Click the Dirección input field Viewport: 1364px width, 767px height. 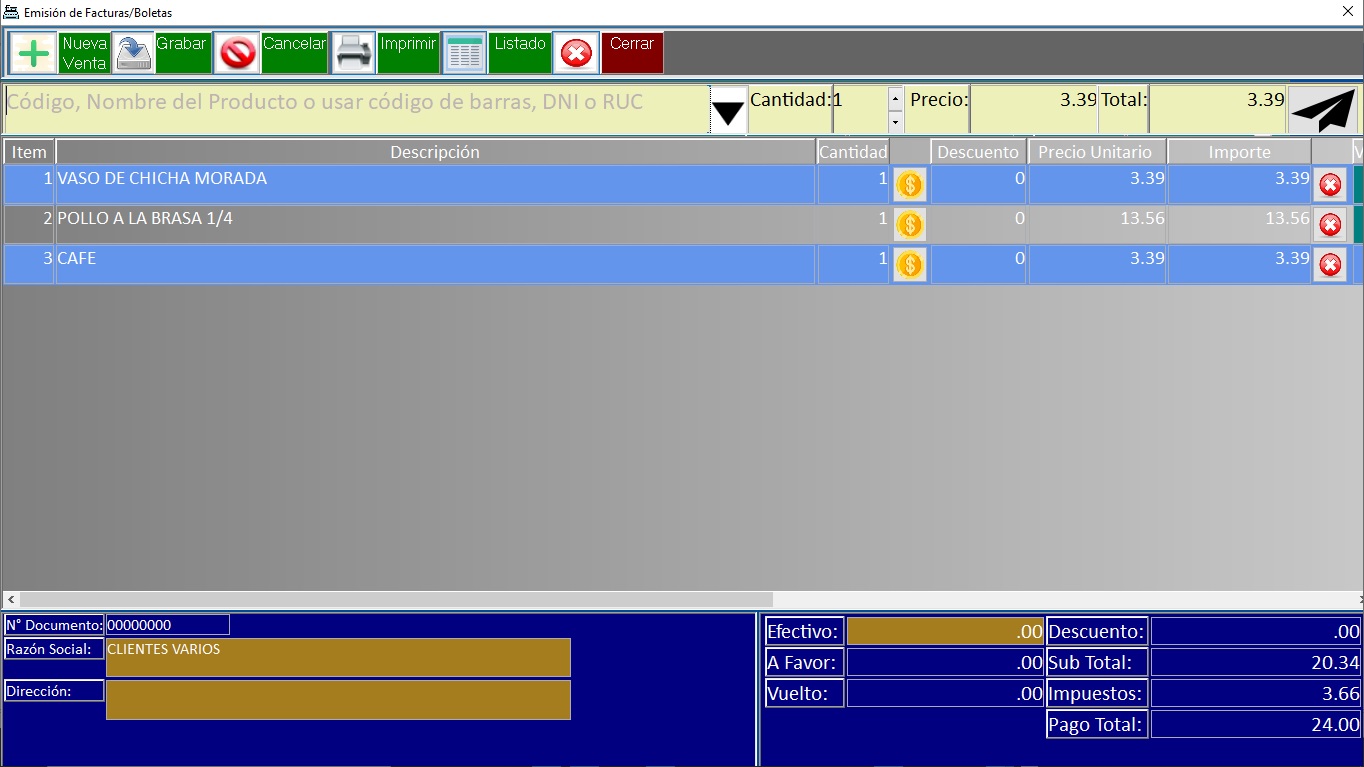pyautogui.click(x=338, y=700)
